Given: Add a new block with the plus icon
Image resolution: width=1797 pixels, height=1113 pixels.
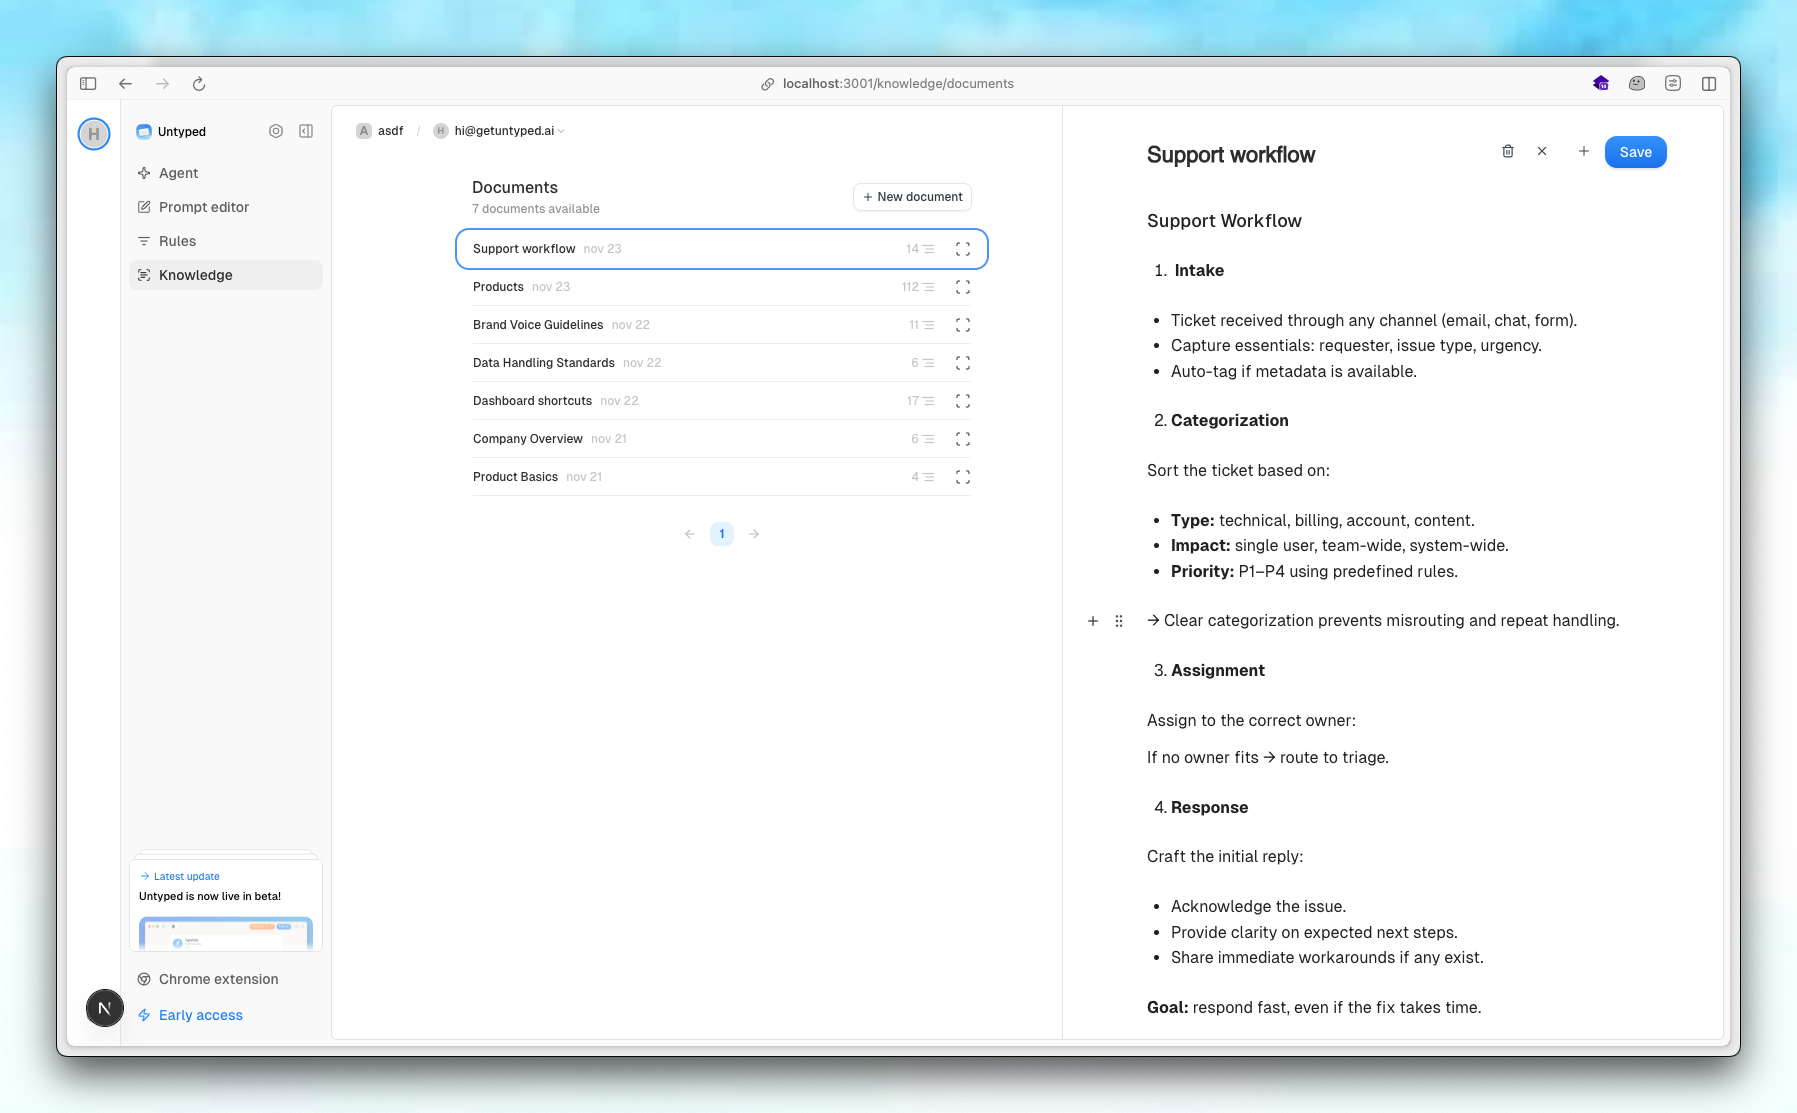Looking at the screenshot, I should [x=1092, y=621].
